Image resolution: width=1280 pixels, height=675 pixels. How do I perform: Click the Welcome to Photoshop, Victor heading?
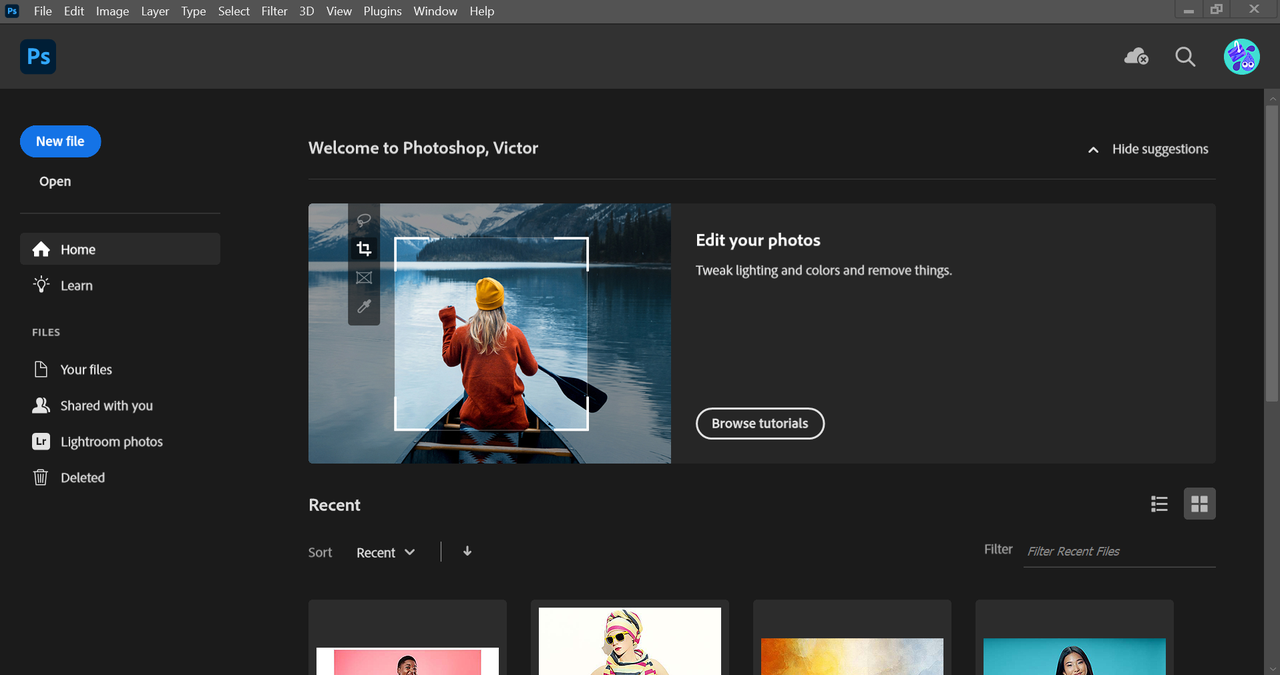tap(423, 148)
